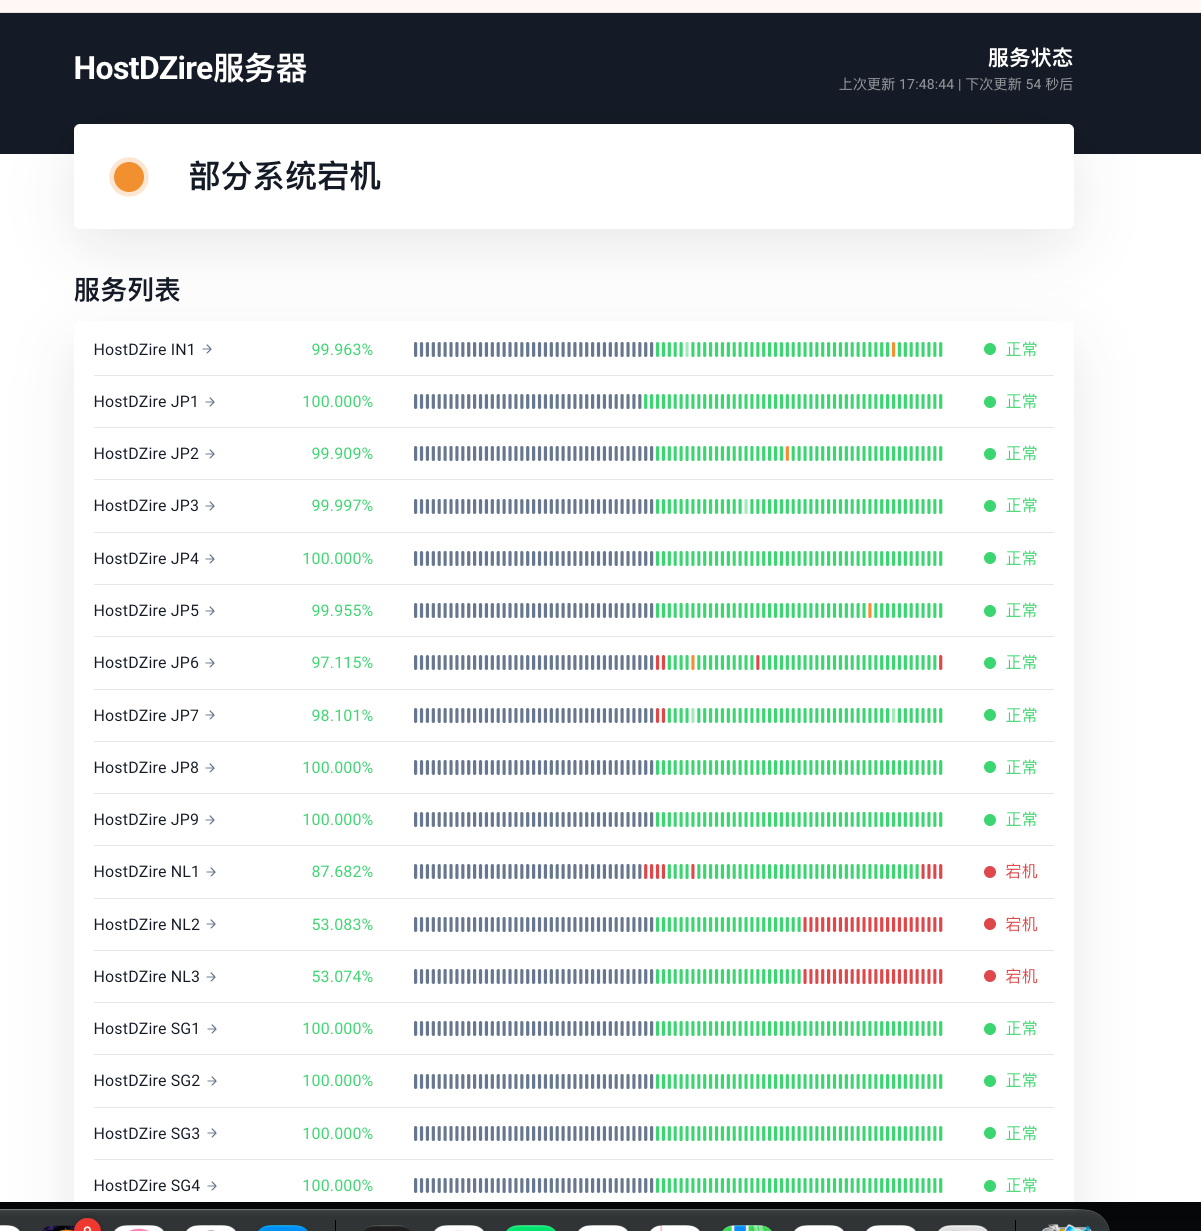Click the green status dot in JP9 row
Image resolution: width=1201 pixels, height=1231 pixels.
[990, 819]
